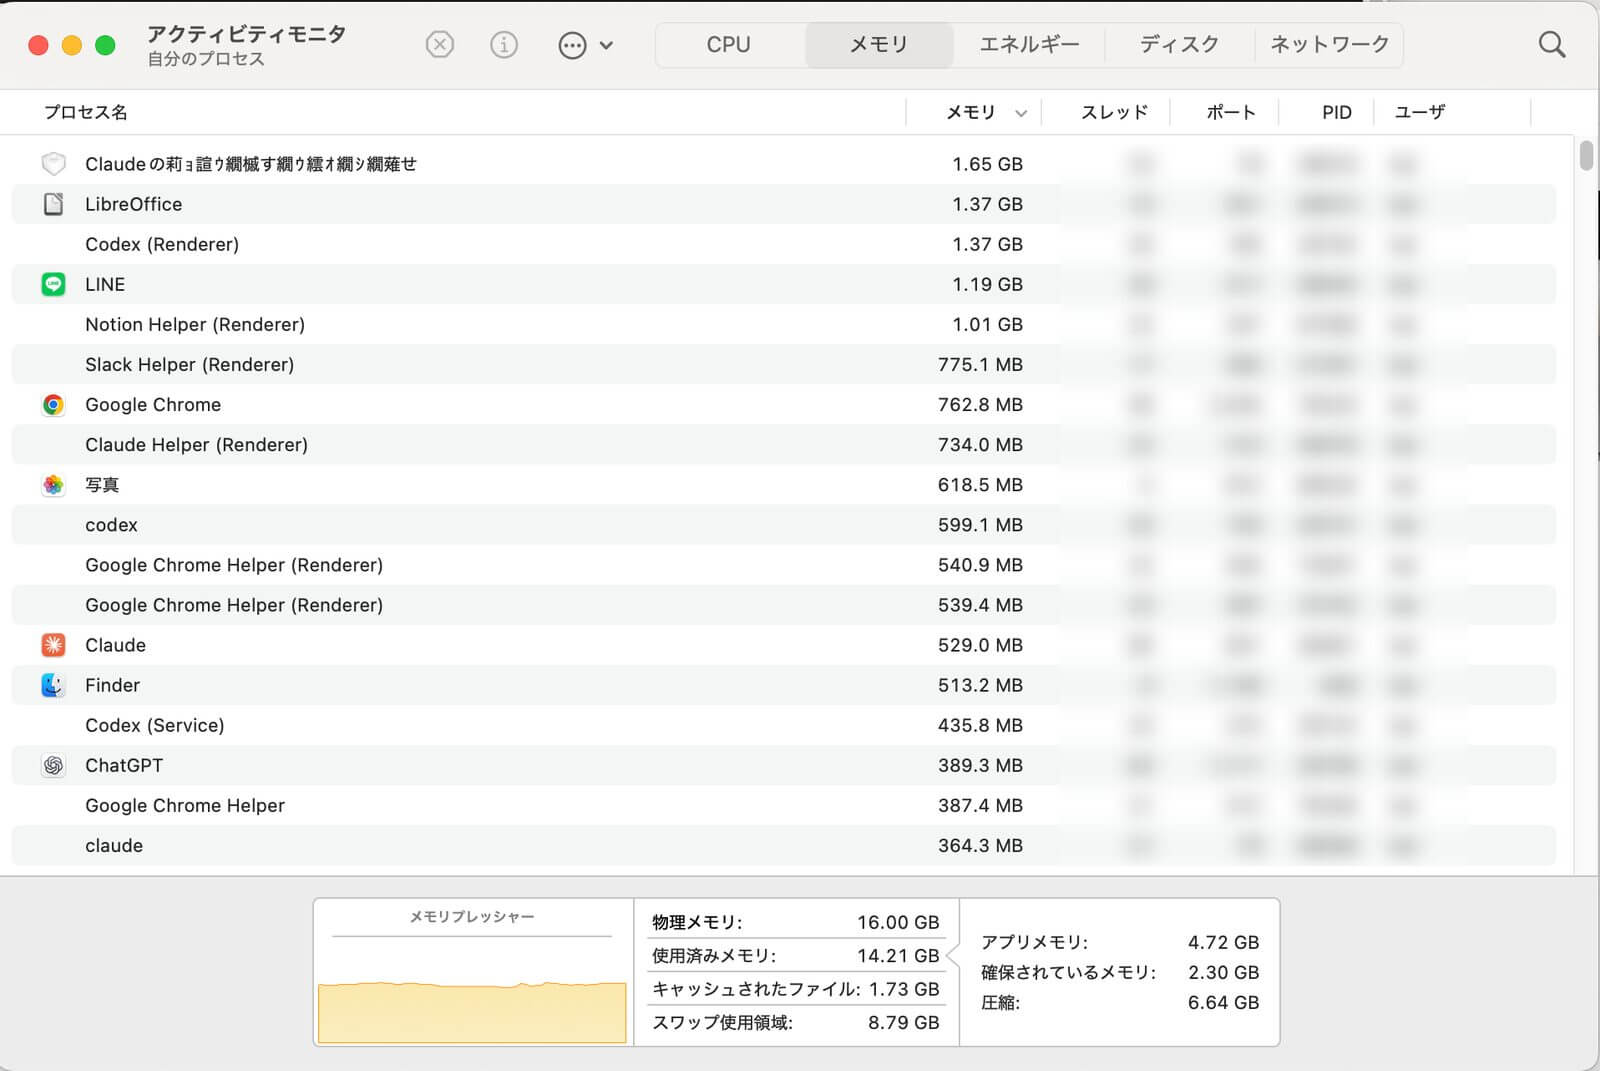Sort by ポート column header
1600x1071 pixels.
click(x=1231, y=112)
